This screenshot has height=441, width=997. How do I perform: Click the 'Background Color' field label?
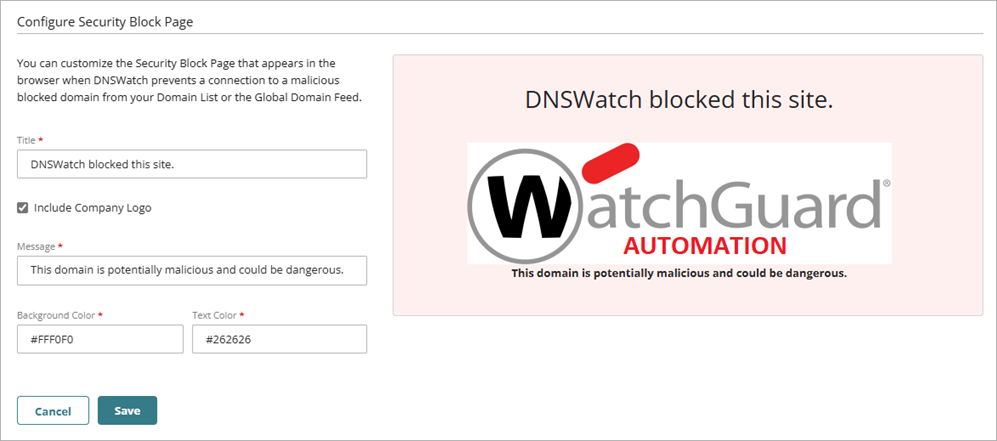click(x=56, y=315)
